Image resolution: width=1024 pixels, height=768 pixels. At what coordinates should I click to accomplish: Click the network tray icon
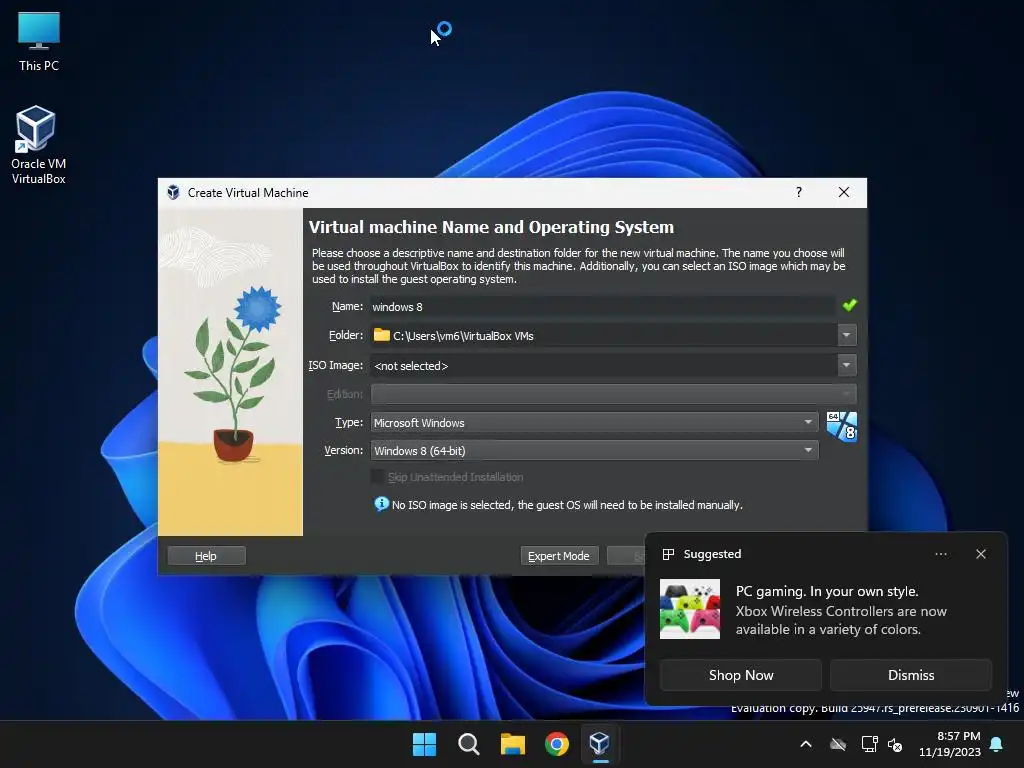tap(869, 744)
